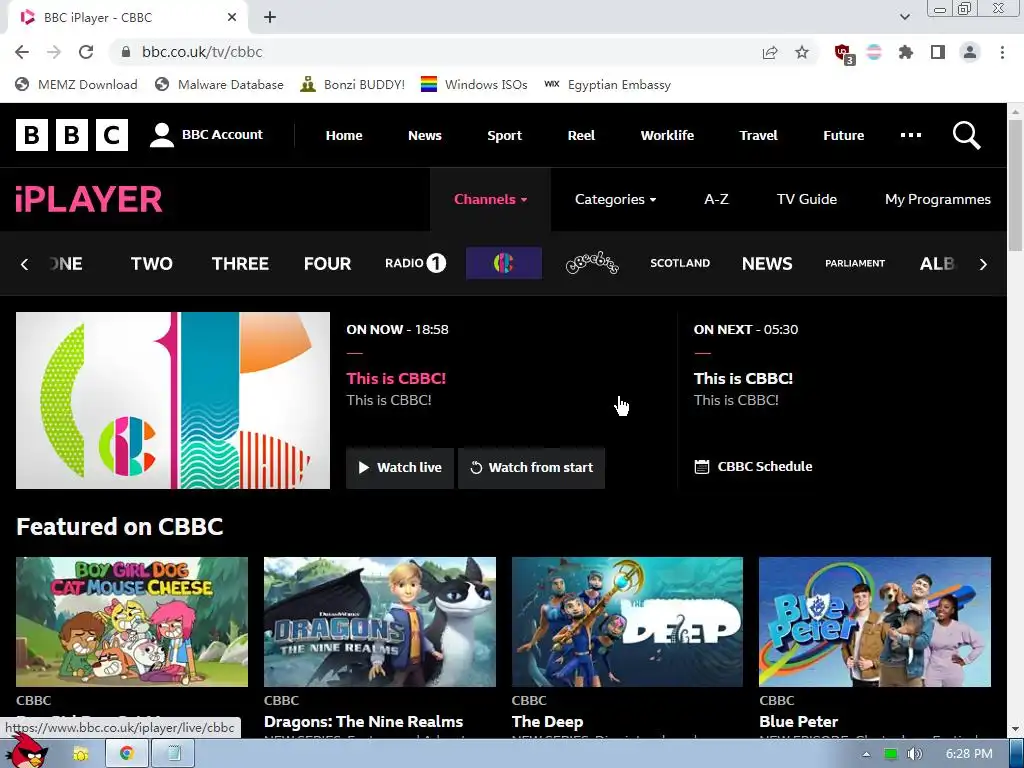The height and width of the screenshot is (768, 1024).
Task: Go to BBC News in the top nav
Action: 425,135
